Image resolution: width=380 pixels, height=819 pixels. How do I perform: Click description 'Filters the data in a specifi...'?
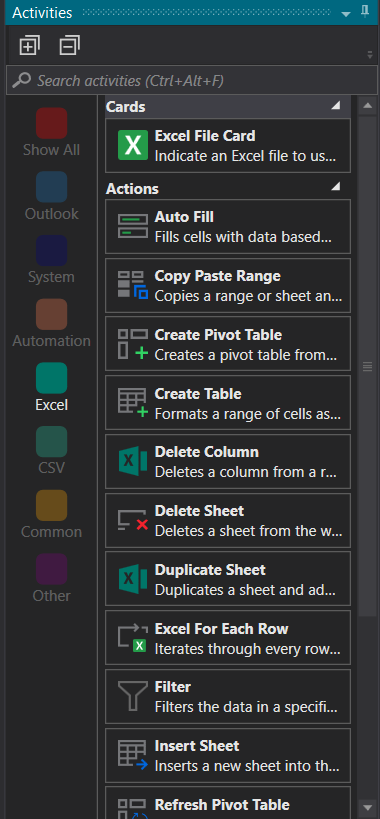coord(246,707)
